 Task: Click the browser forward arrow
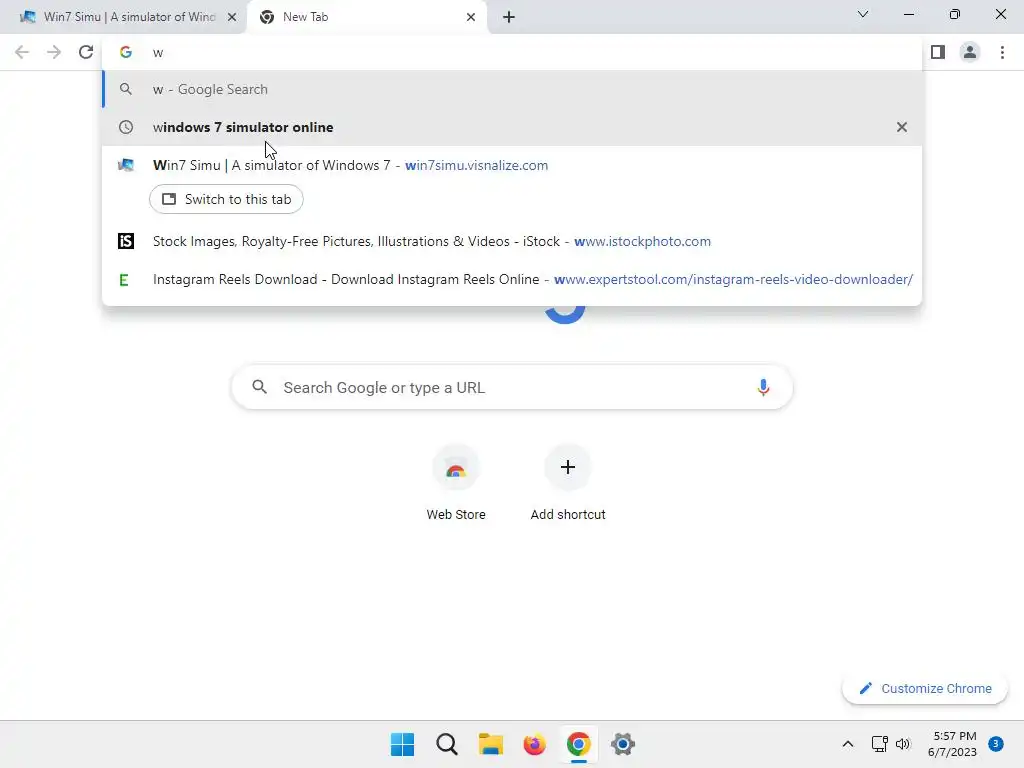tap(54, 52)
